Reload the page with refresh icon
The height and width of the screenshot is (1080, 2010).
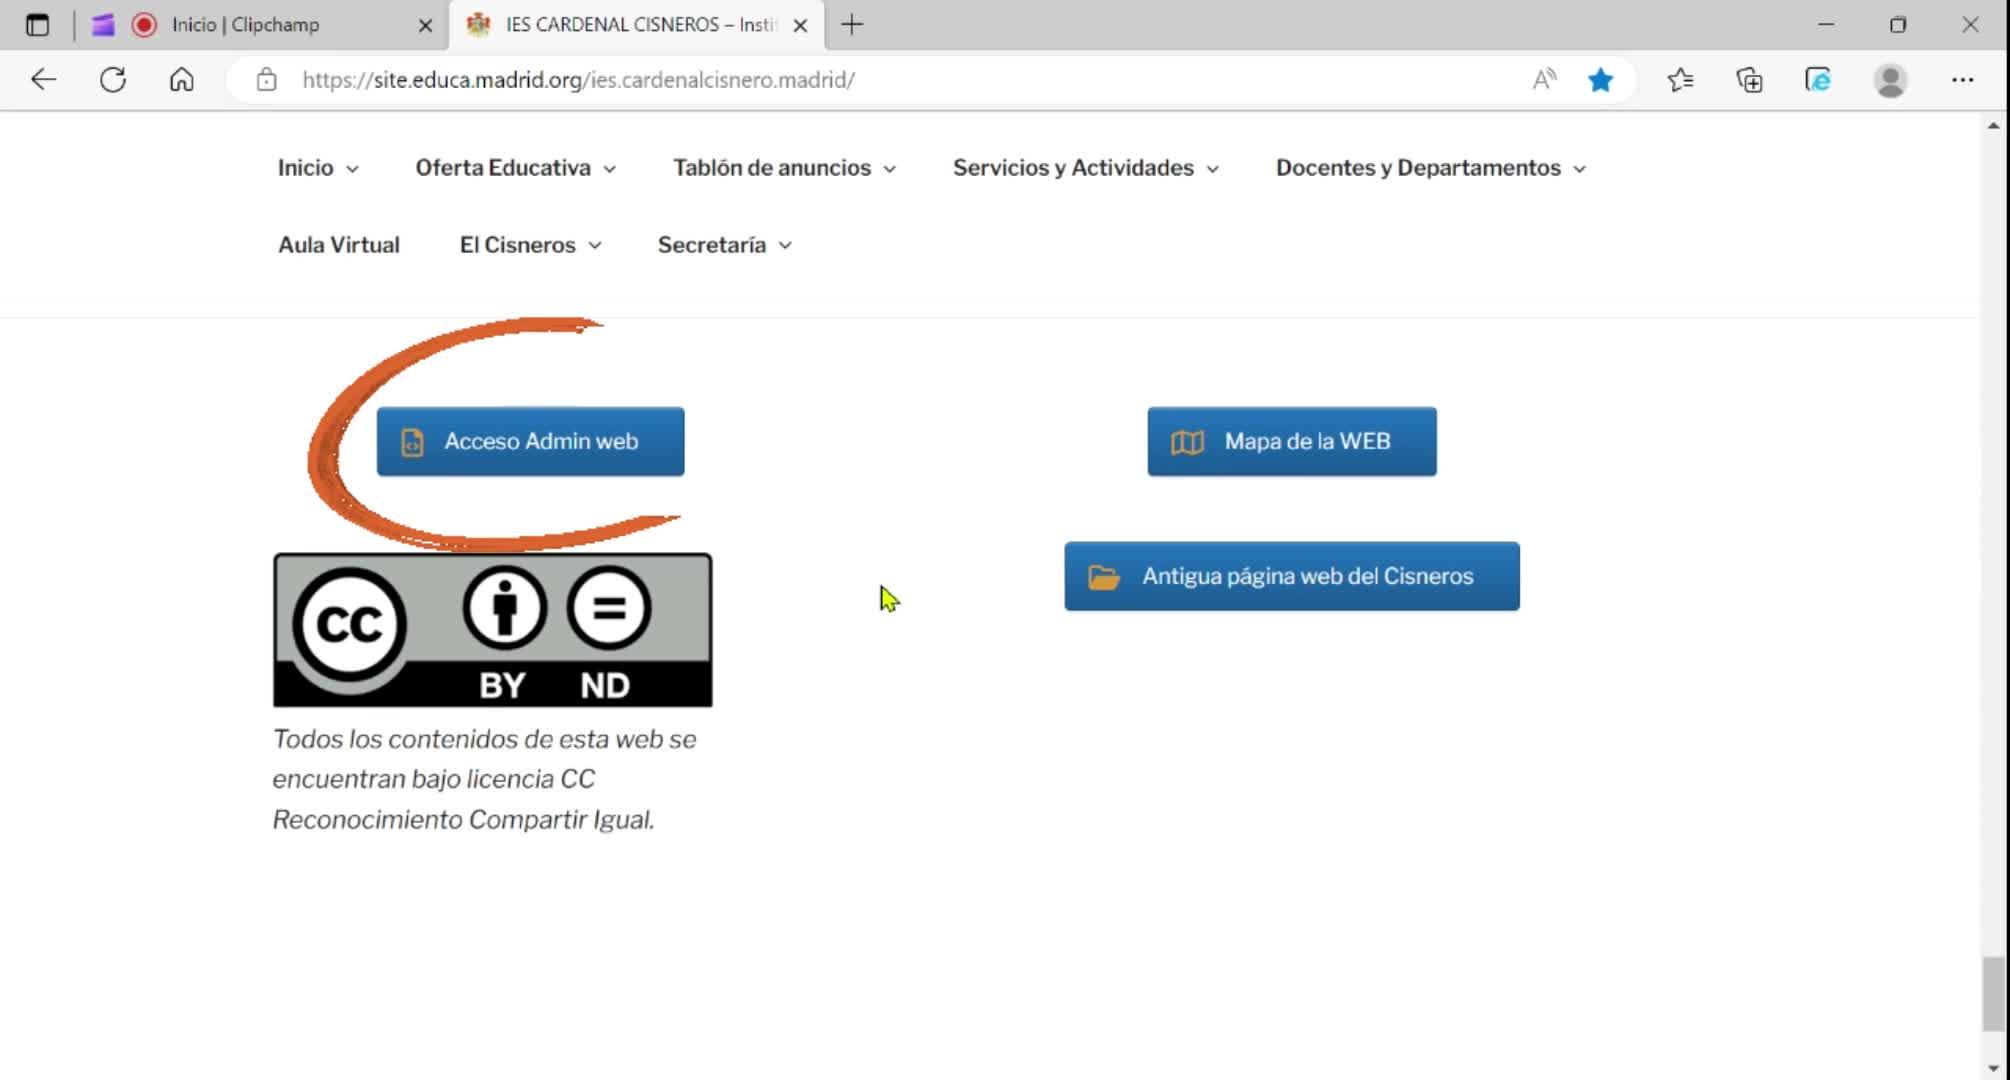tap(113, 80)
